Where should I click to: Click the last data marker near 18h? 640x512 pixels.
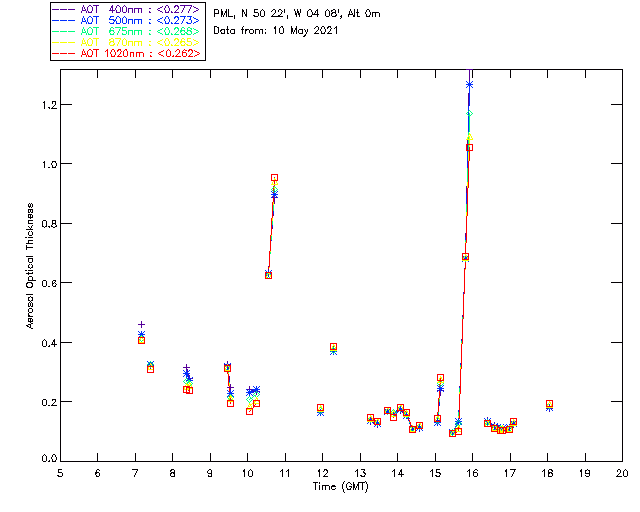click(549, 404)
